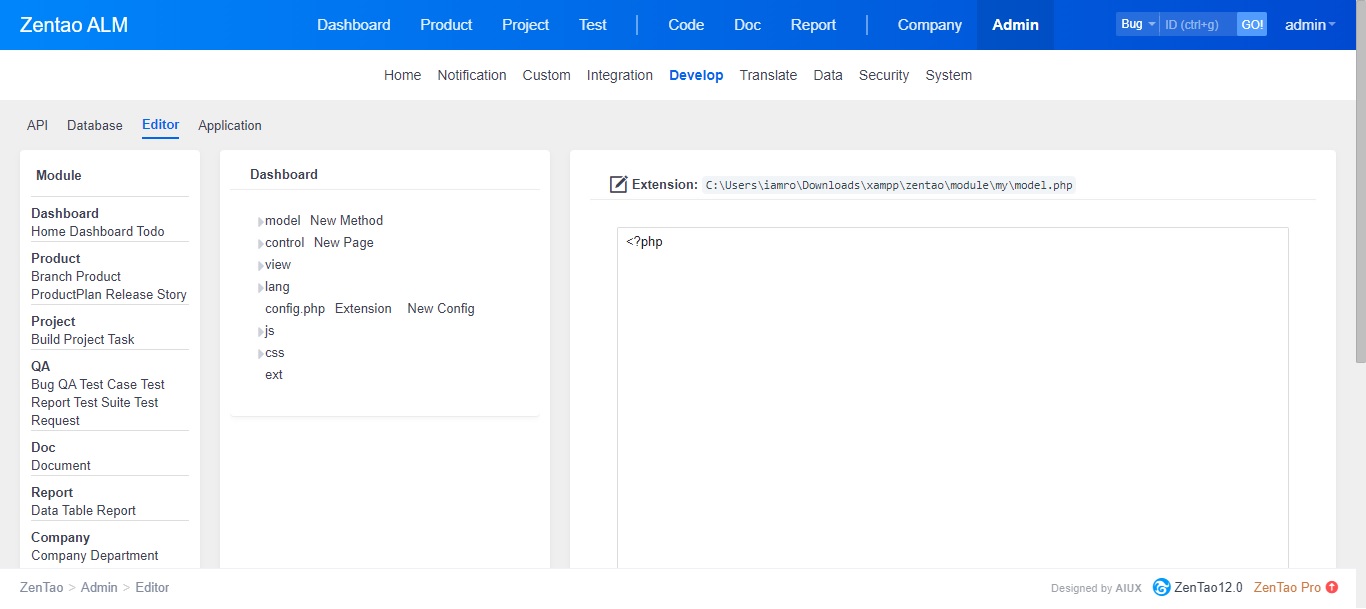
Task: Expand the js folder arrow
Action: 261,331
